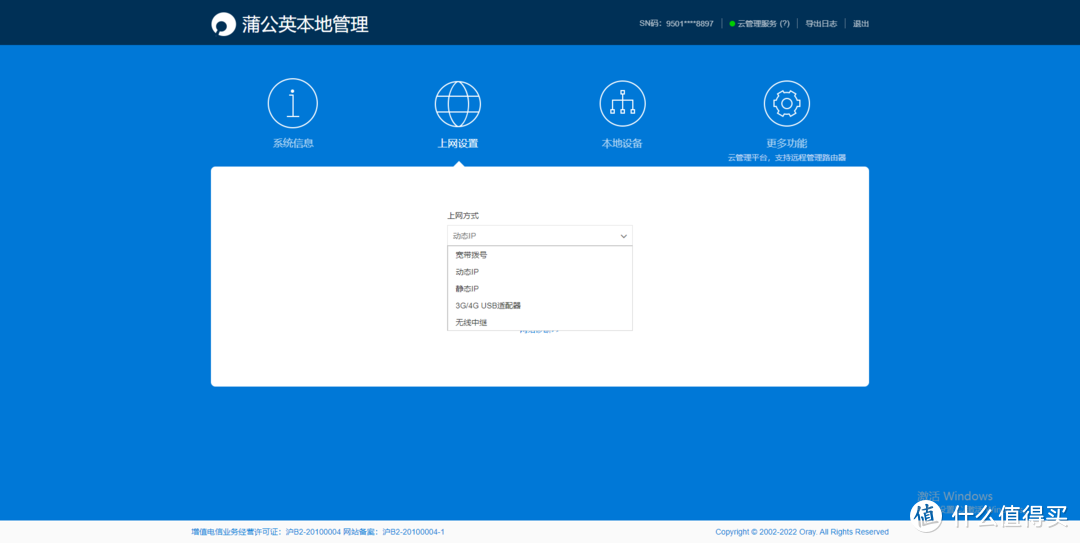Open the 更多功能 gear icon
Viewport: 1080px width, 543px height.
(x=787, y=103)
